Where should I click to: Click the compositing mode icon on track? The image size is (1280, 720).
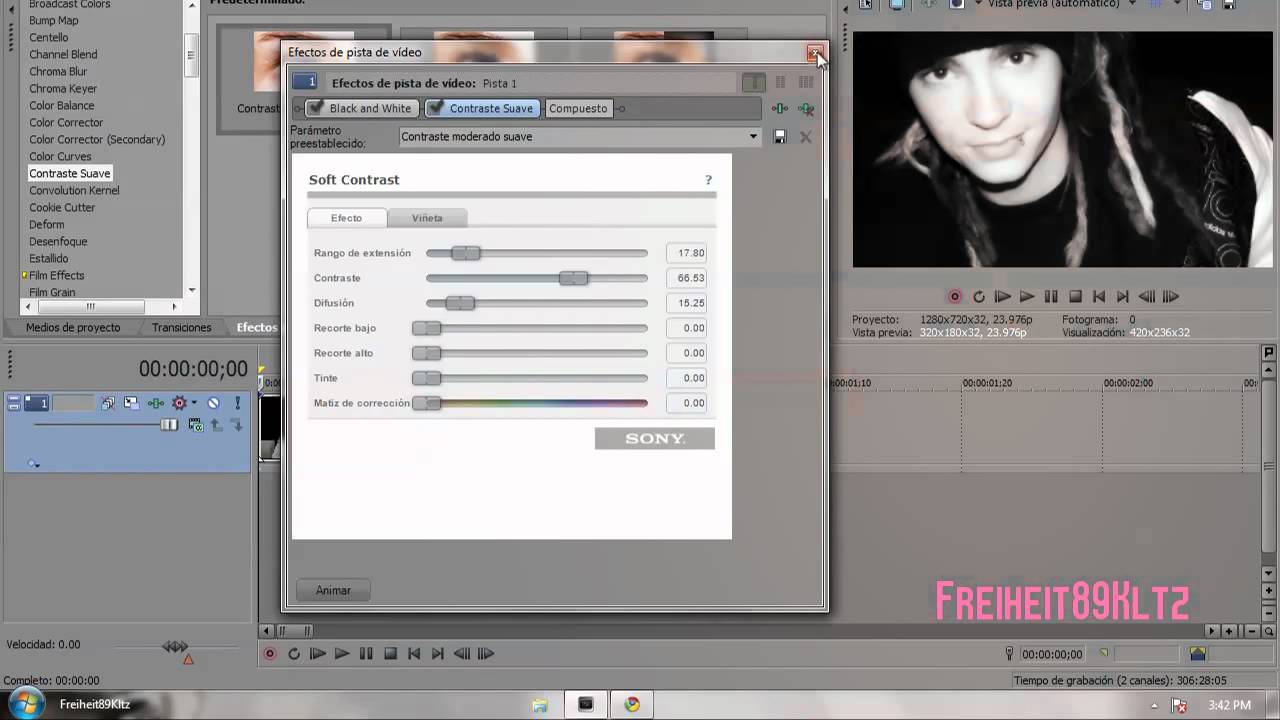(195, 425)
